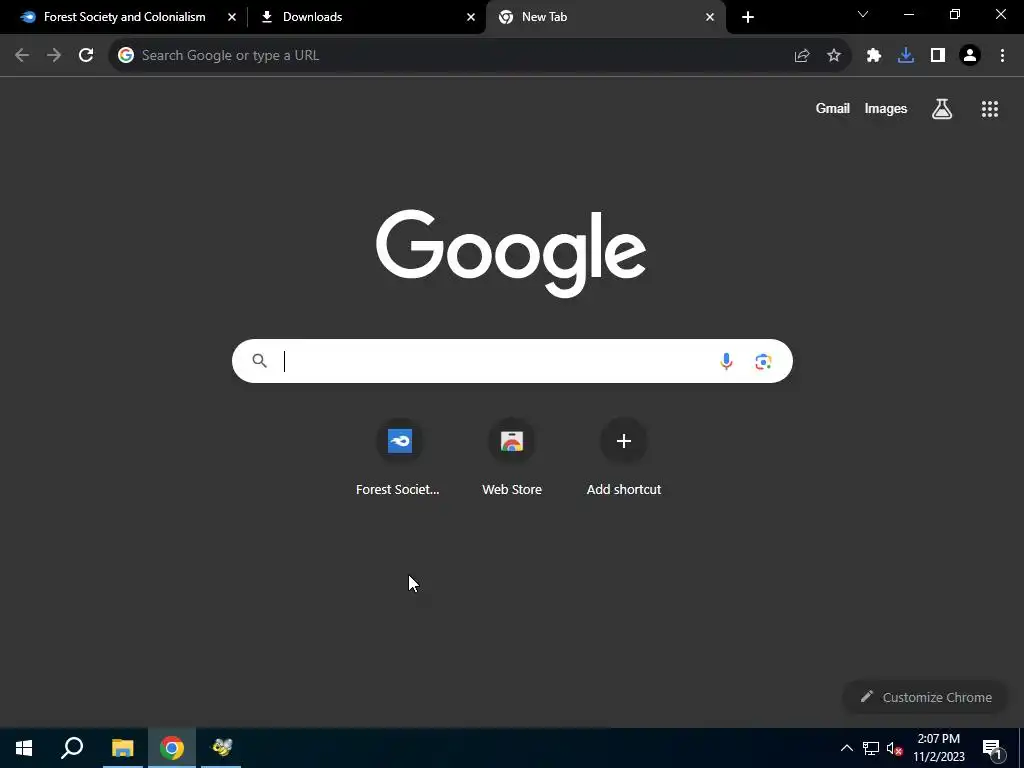Open Google Images link
This screenshot has height=768, width=1024.
[886, 108]
